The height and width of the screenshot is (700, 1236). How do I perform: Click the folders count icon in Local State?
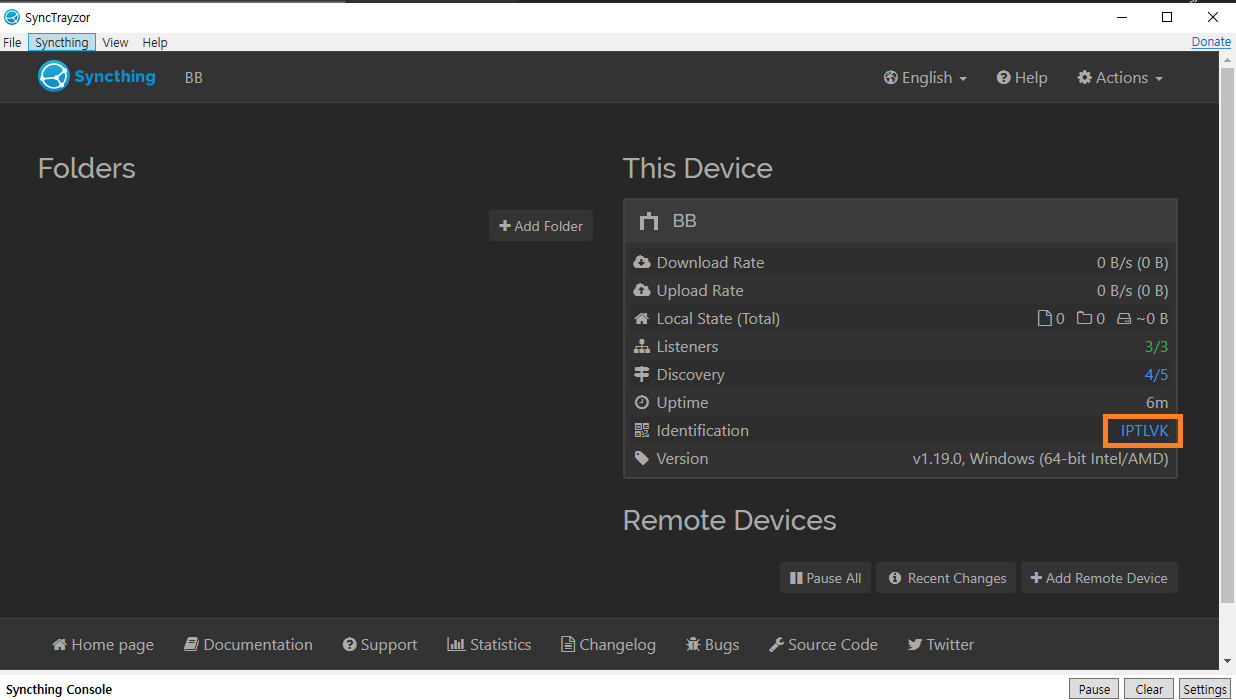coord(1084,318)
